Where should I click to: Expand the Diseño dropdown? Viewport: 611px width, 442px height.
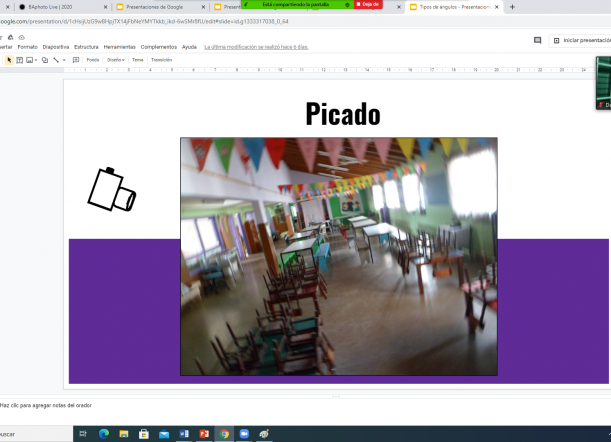[116, 60]
